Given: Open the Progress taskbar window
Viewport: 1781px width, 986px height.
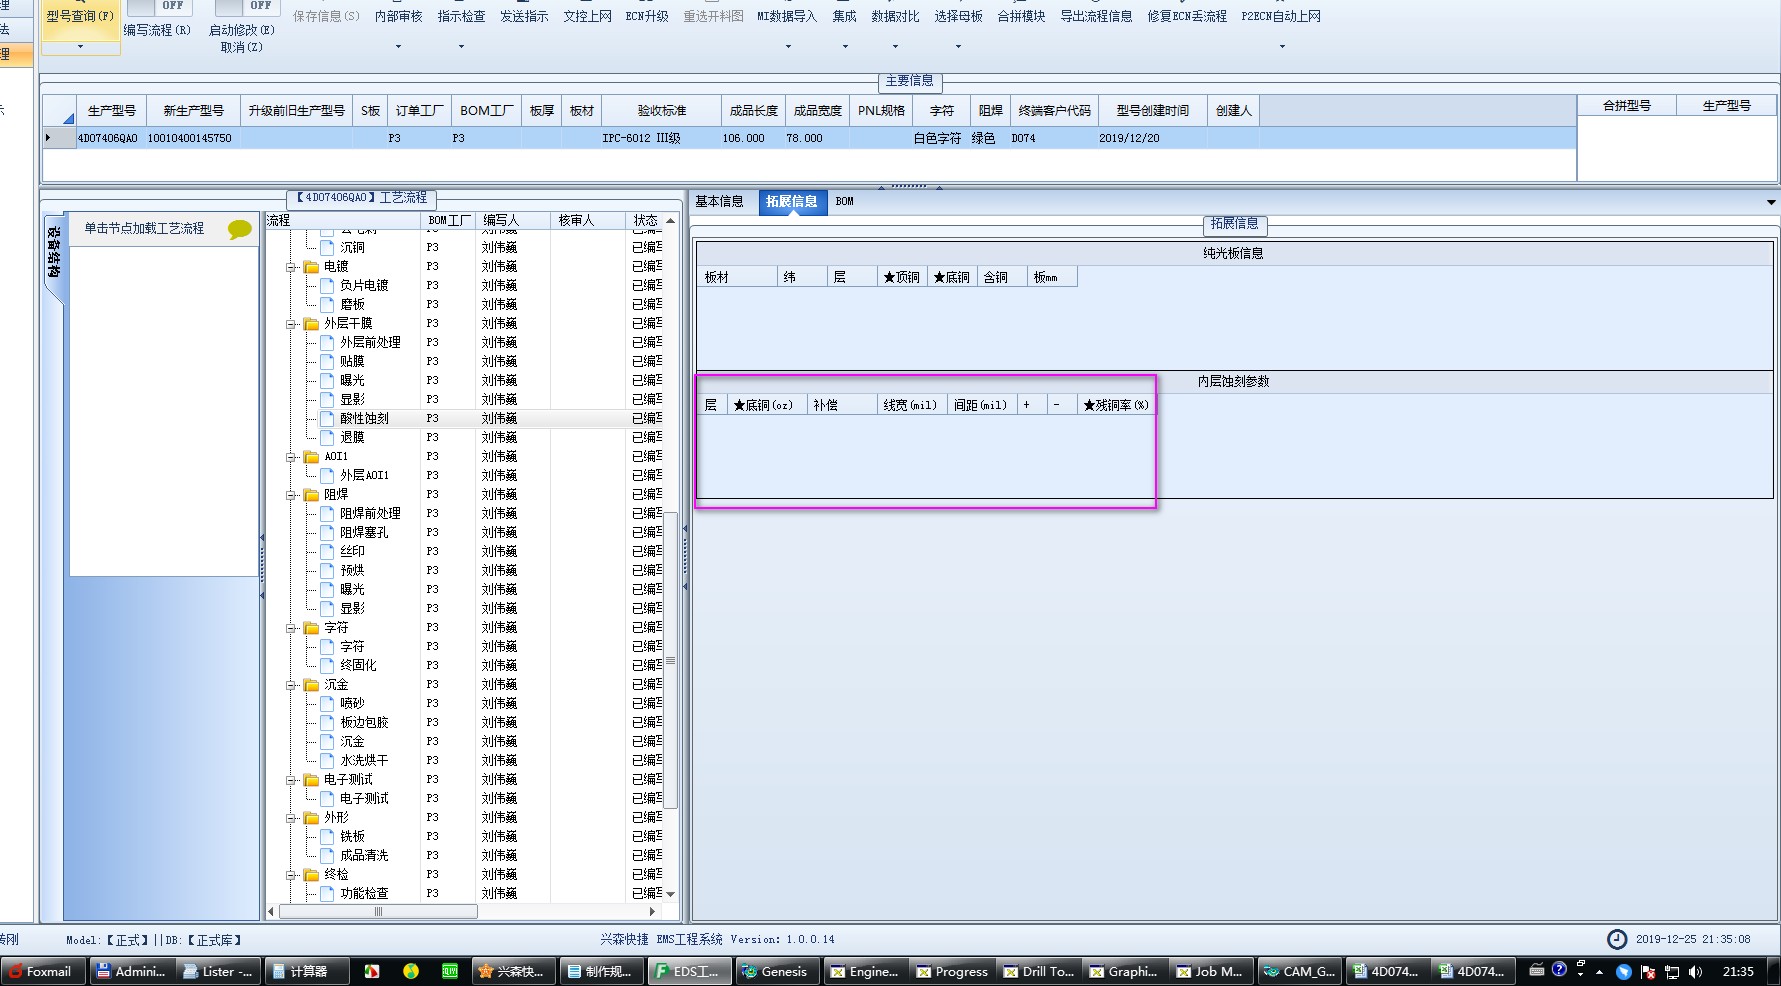Looking at the screenshot, I should click(x=953, y=971).
